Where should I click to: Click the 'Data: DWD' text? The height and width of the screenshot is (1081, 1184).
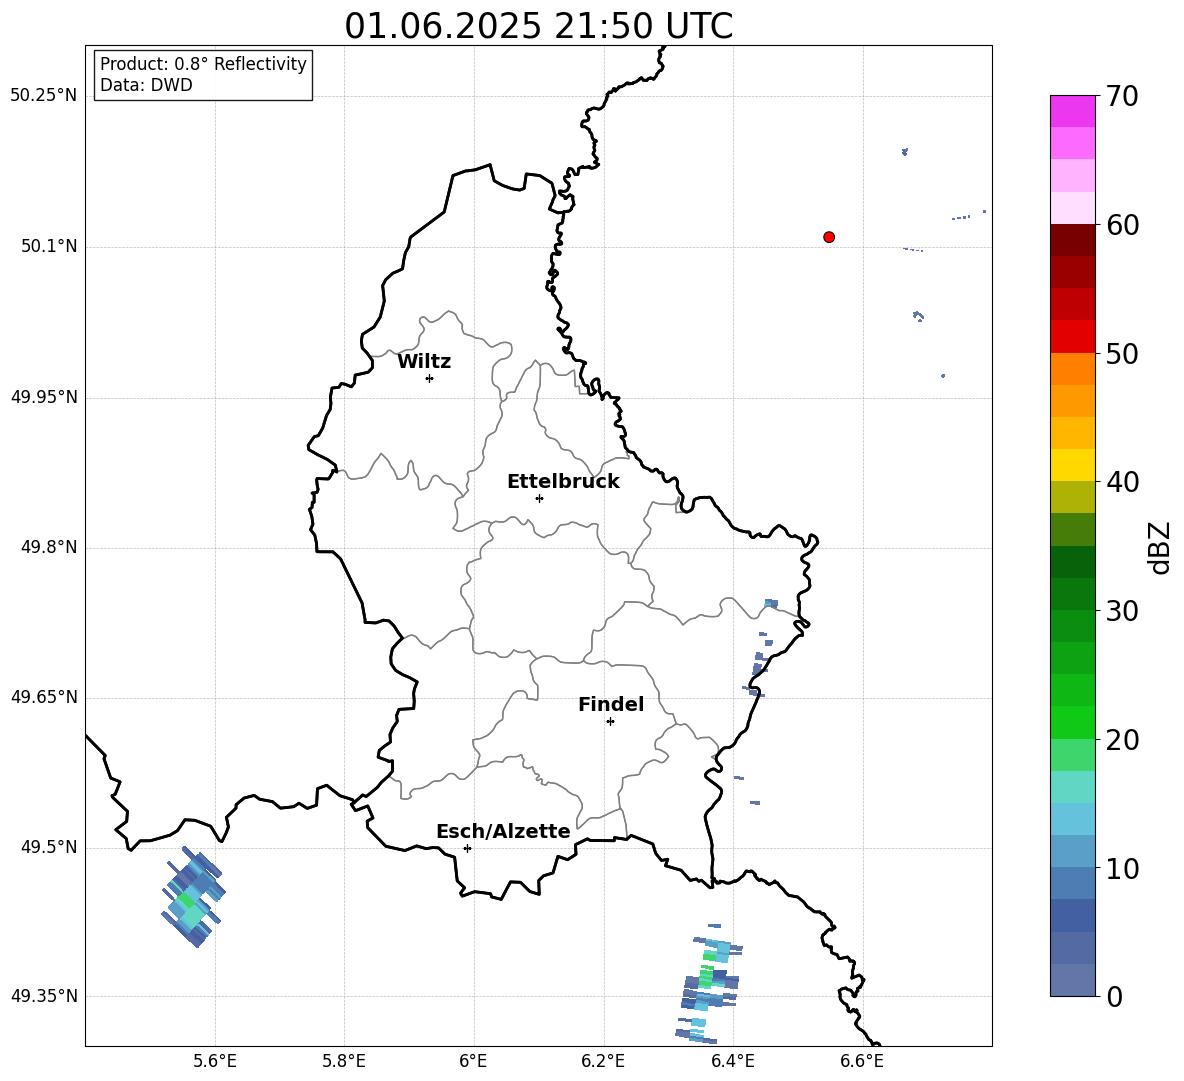pyautogui.click(x=146, y=85)
